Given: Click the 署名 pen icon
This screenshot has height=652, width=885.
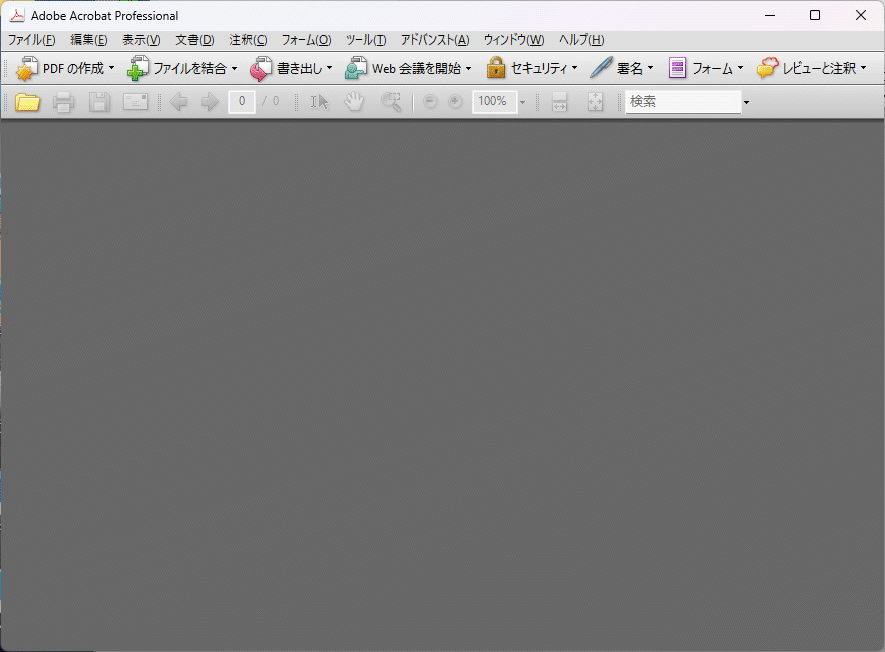Looking at the screenshot, I should tap(601, 67).
